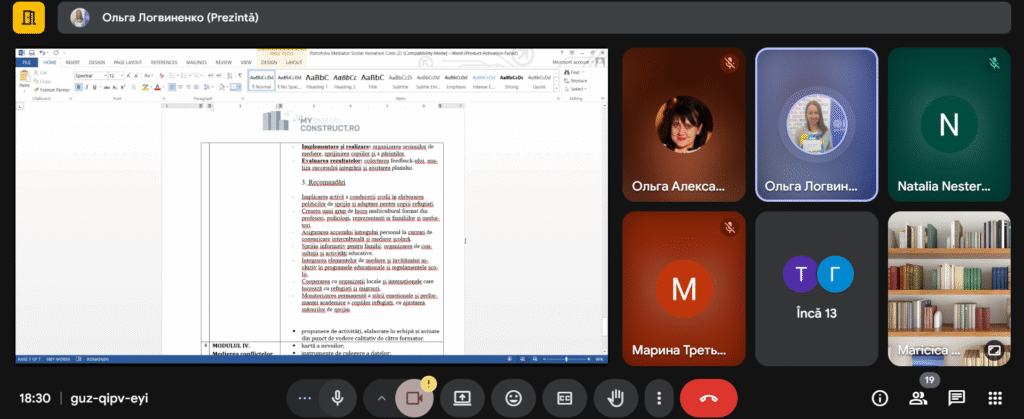
Task: Click the yellow door icon at top left
Action: [29, 18]
